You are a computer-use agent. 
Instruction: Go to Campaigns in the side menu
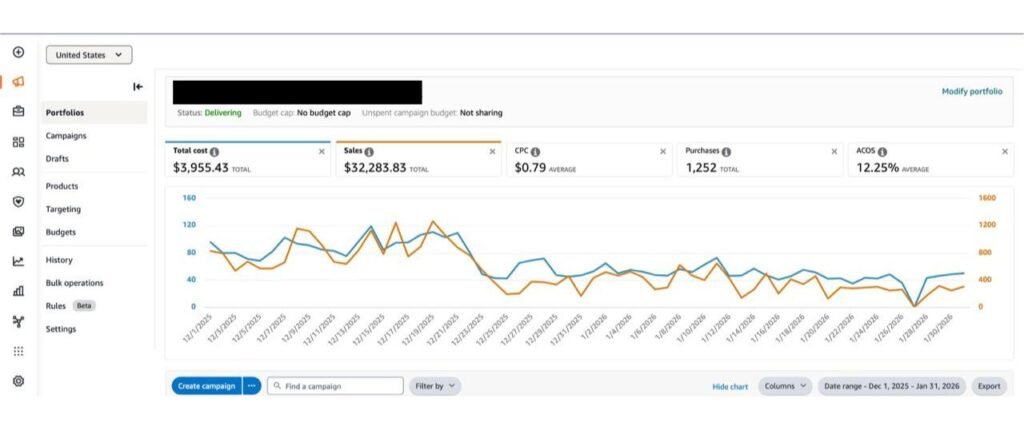66,136
